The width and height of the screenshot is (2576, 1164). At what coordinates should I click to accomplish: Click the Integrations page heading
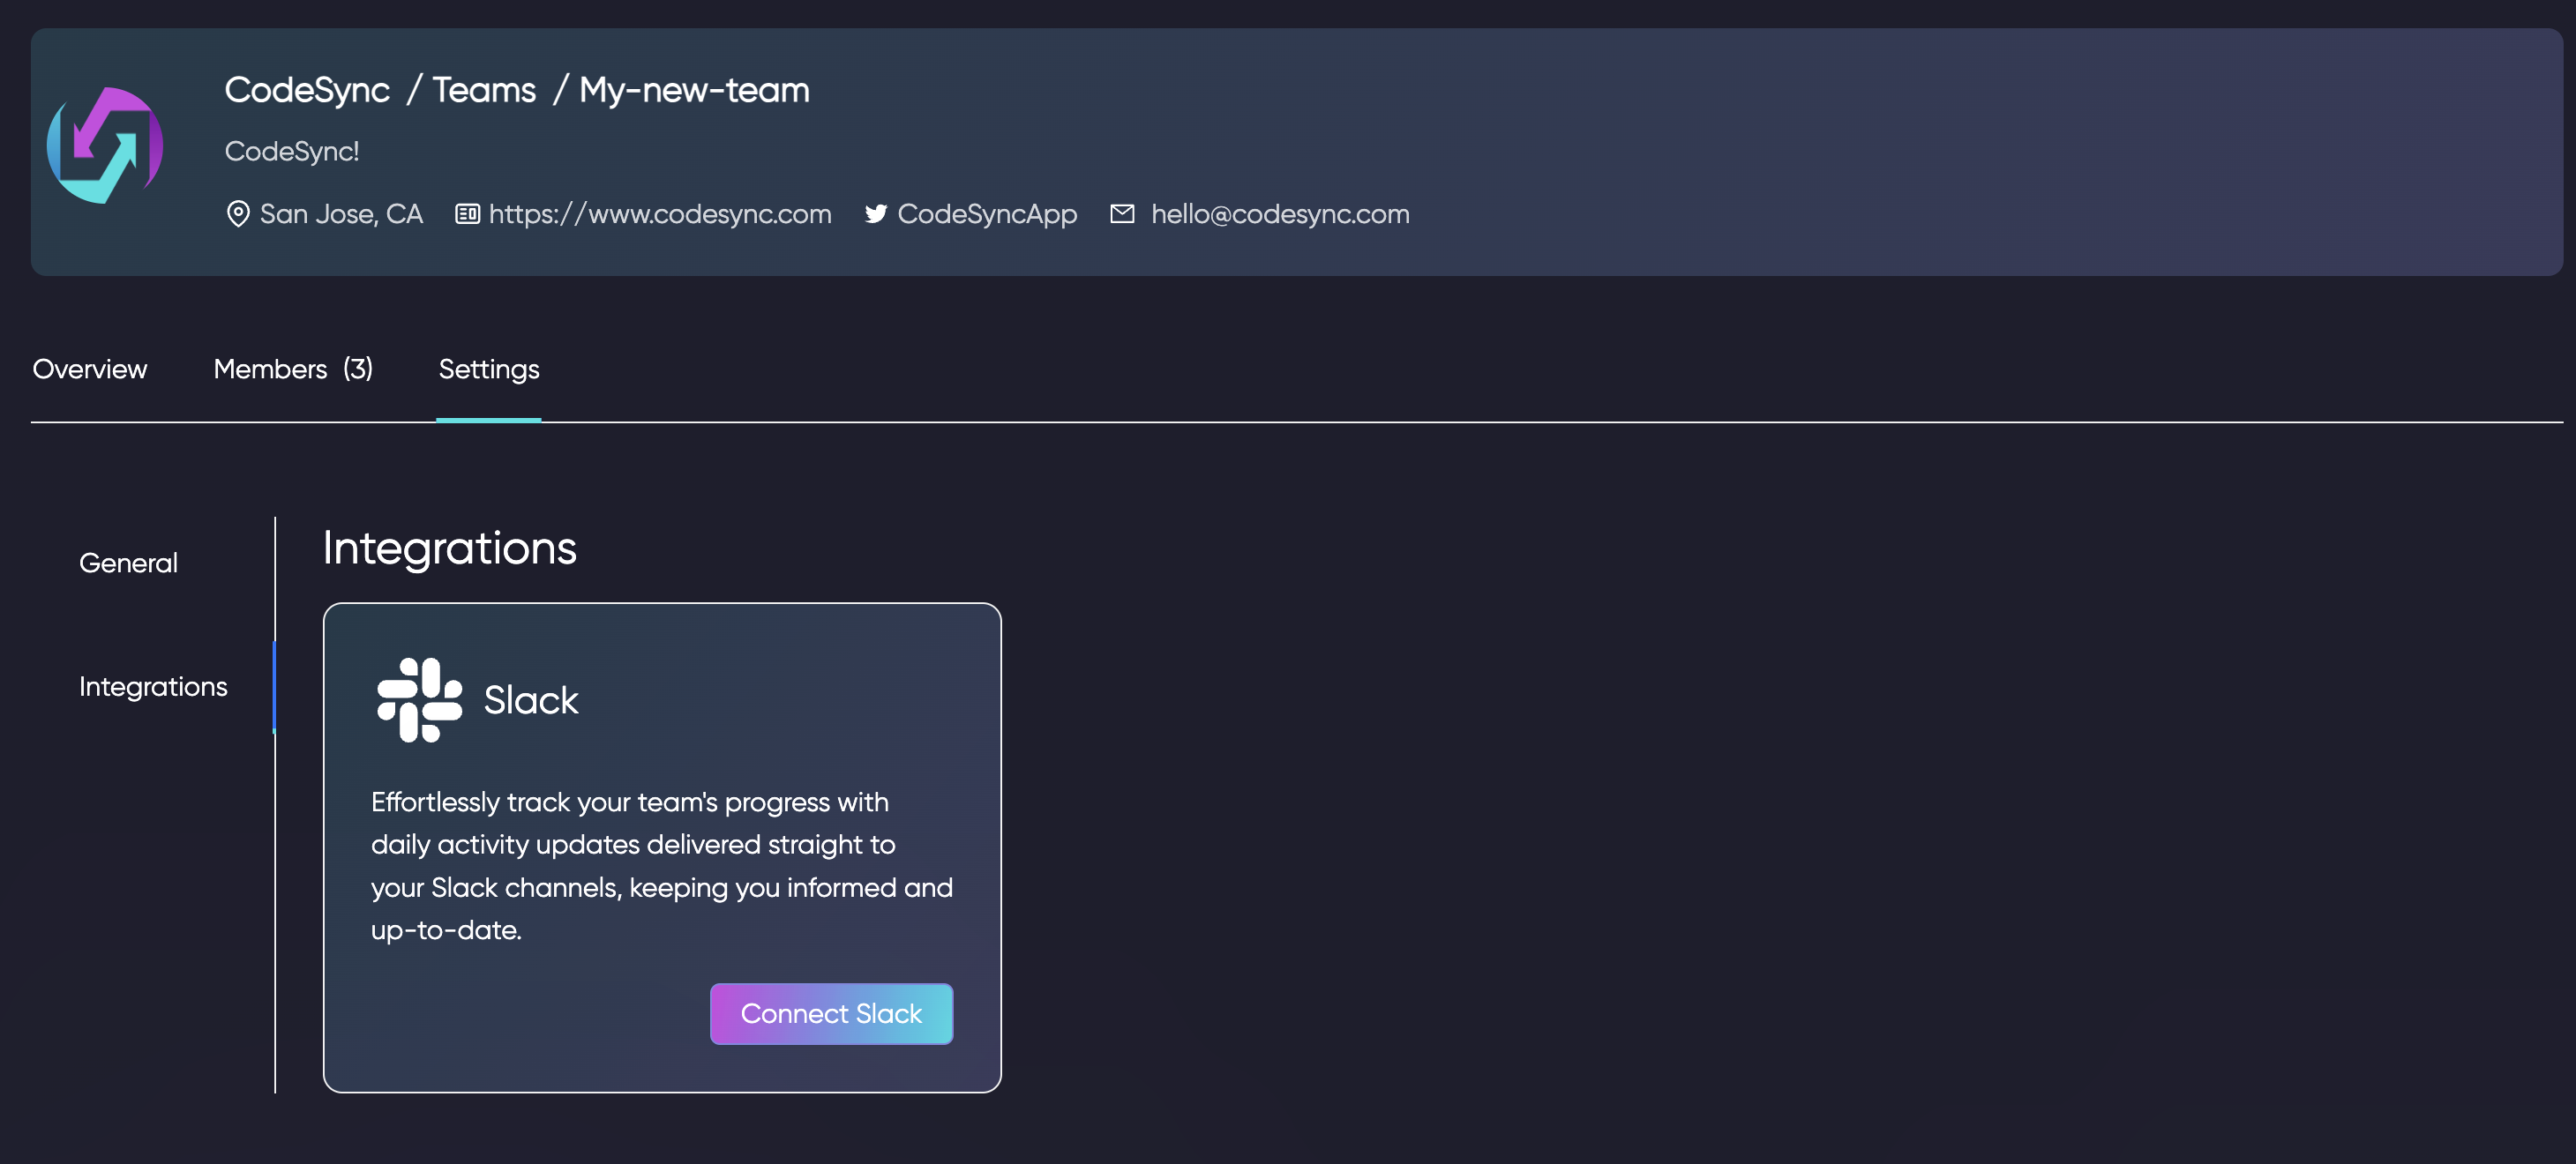pos(449,548)
